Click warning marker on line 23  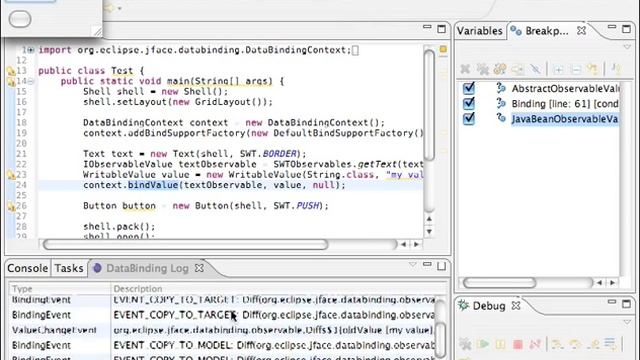pos(11,176)
